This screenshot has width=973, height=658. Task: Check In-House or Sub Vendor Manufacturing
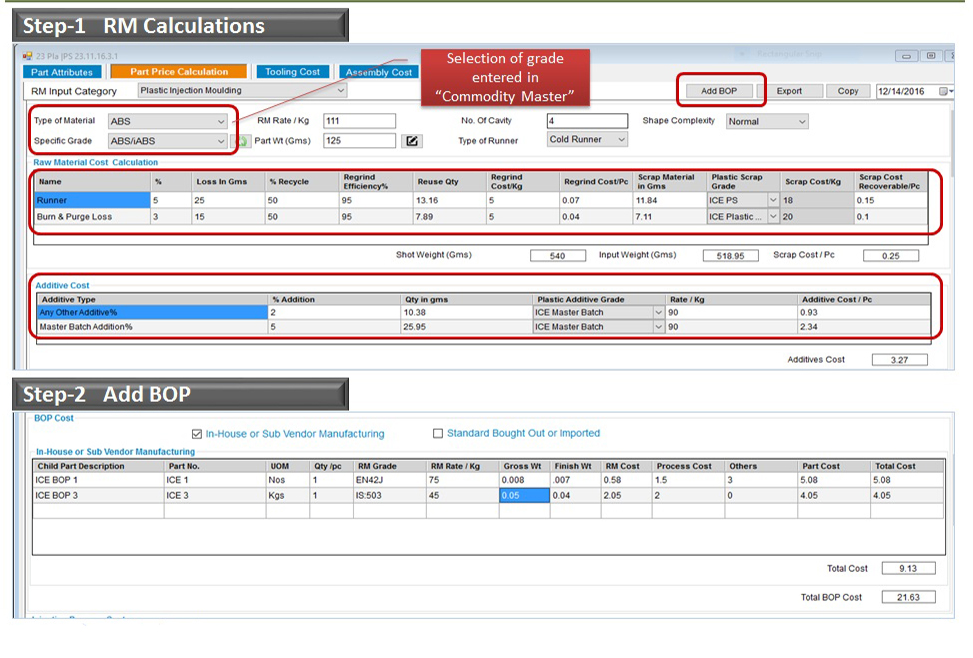(x=197, y=434)
